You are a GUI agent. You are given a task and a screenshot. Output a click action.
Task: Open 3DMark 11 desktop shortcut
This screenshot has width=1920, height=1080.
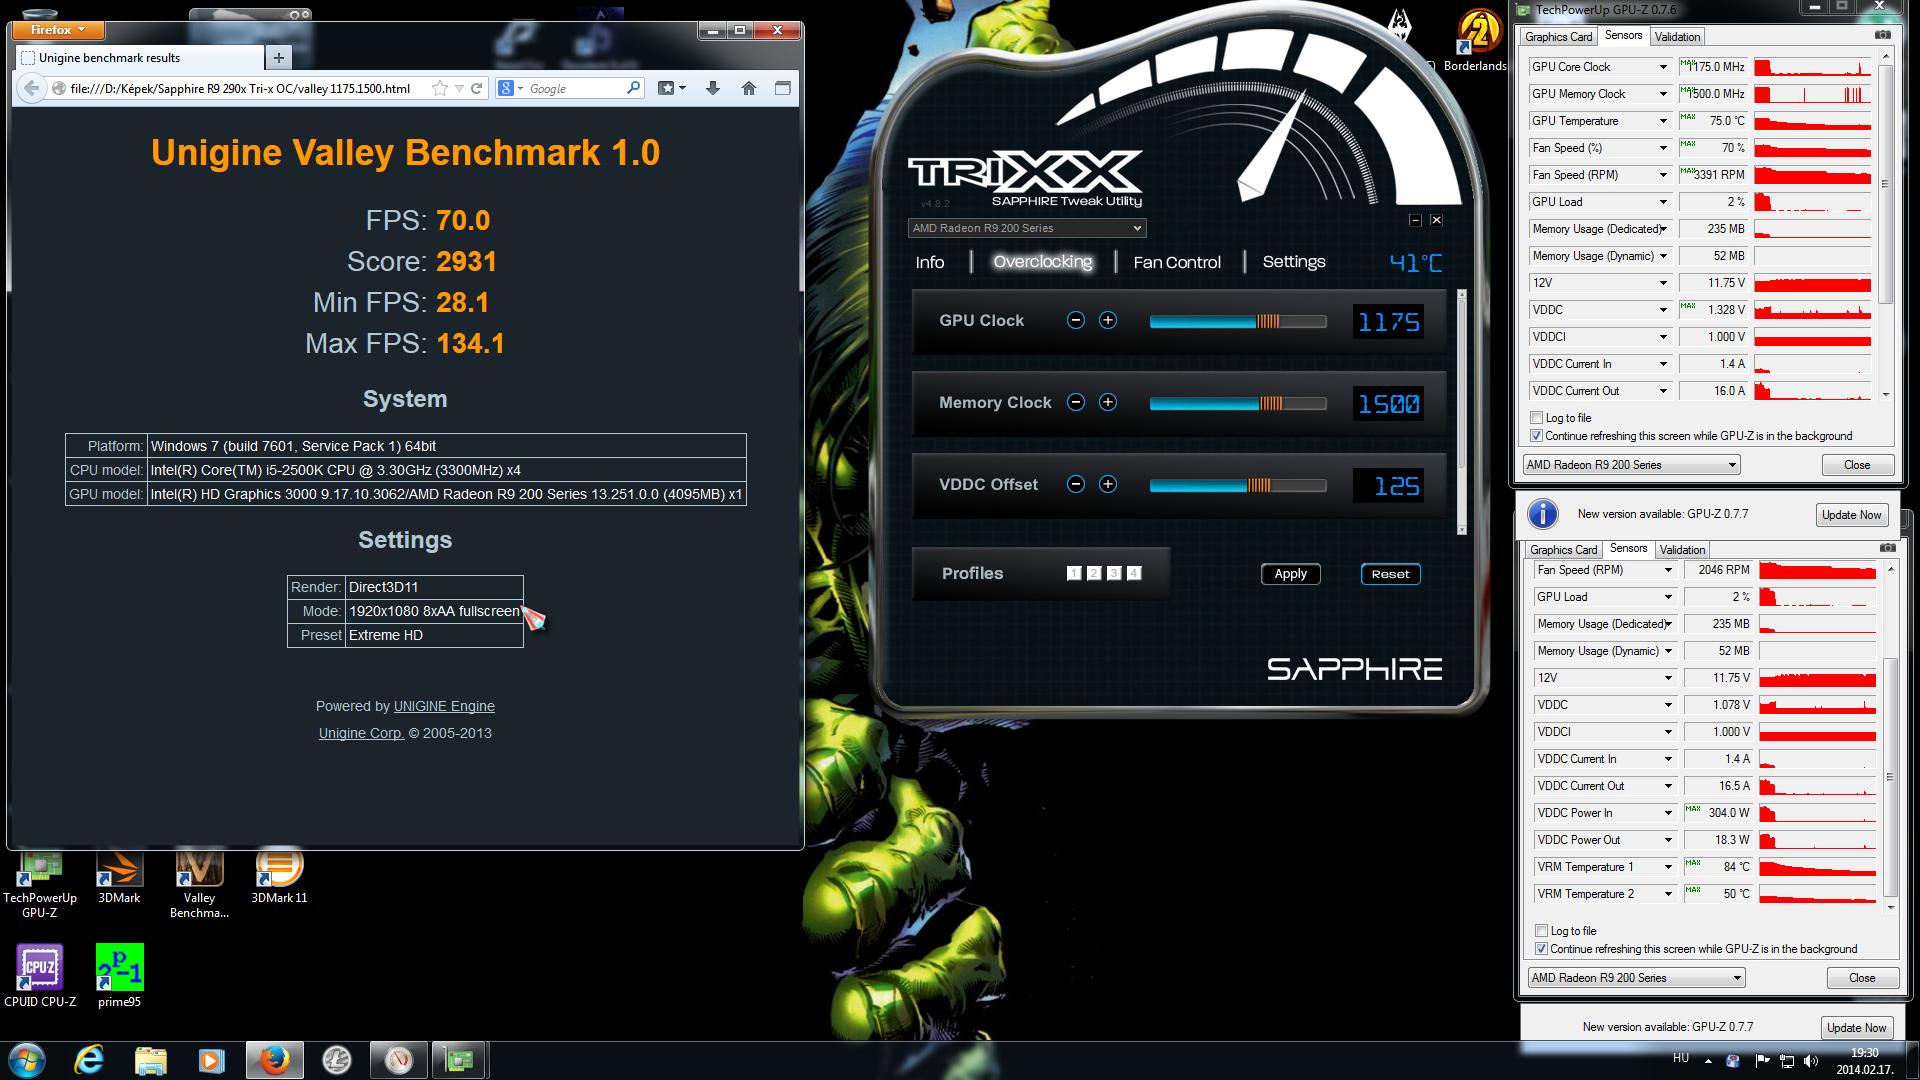[x=279, y=878]
